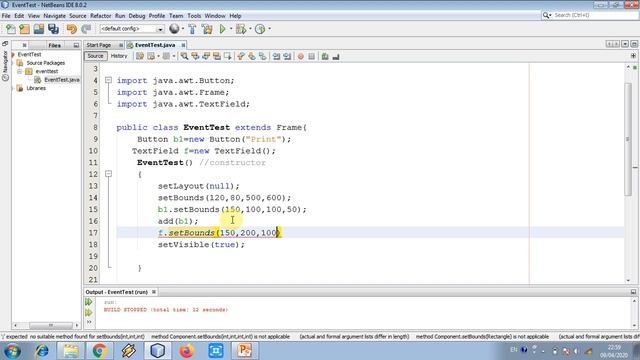
Task: Click the Redo arrow icon
Action: (x=86, y=29)
